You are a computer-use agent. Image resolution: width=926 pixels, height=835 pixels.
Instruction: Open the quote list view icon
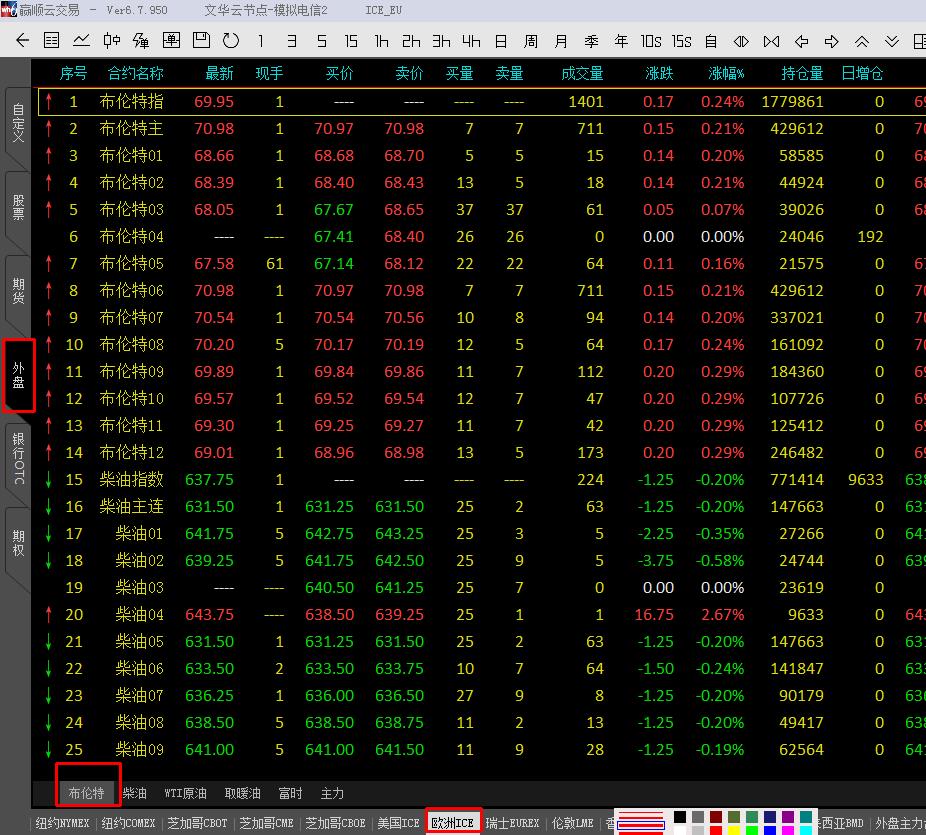coord(52,41)
